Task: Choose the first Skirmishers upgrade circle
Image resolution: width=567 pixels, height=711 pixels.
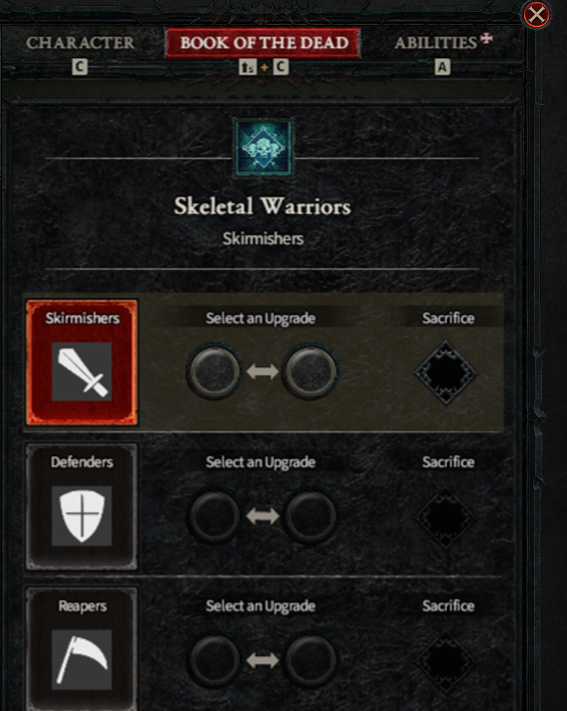Action: point(214,371)
